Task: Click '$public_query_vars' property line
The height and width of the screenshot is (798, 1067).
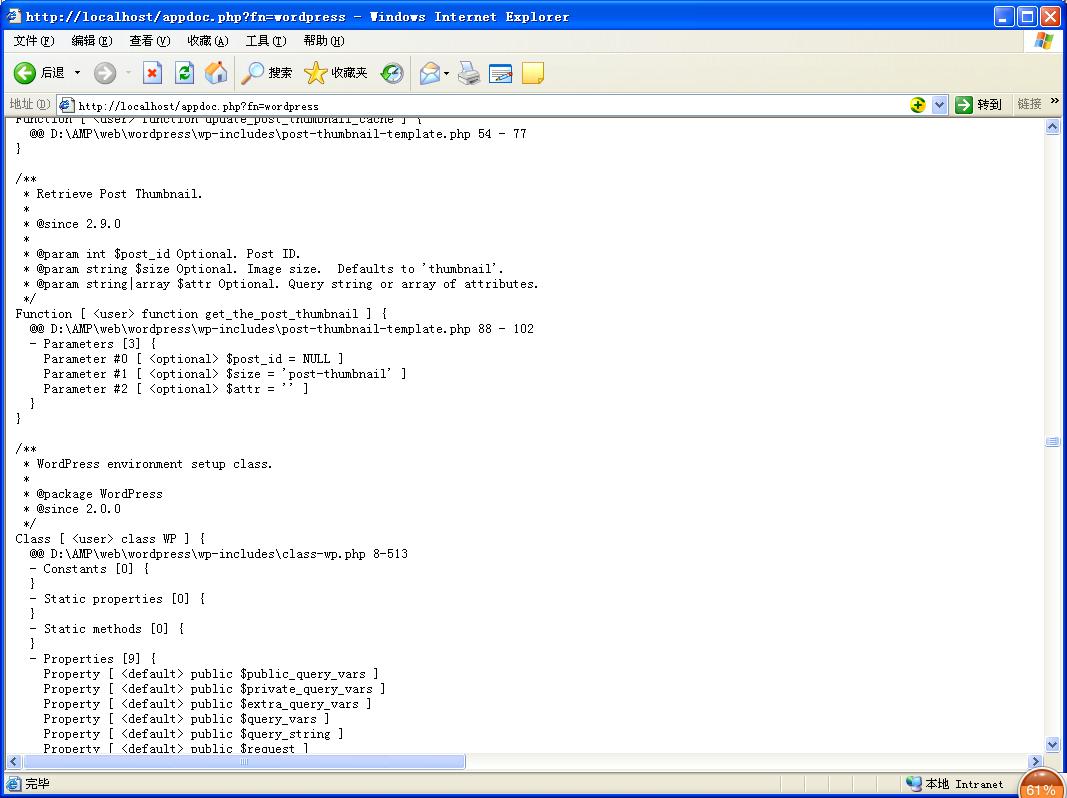Action: point(211,674)
